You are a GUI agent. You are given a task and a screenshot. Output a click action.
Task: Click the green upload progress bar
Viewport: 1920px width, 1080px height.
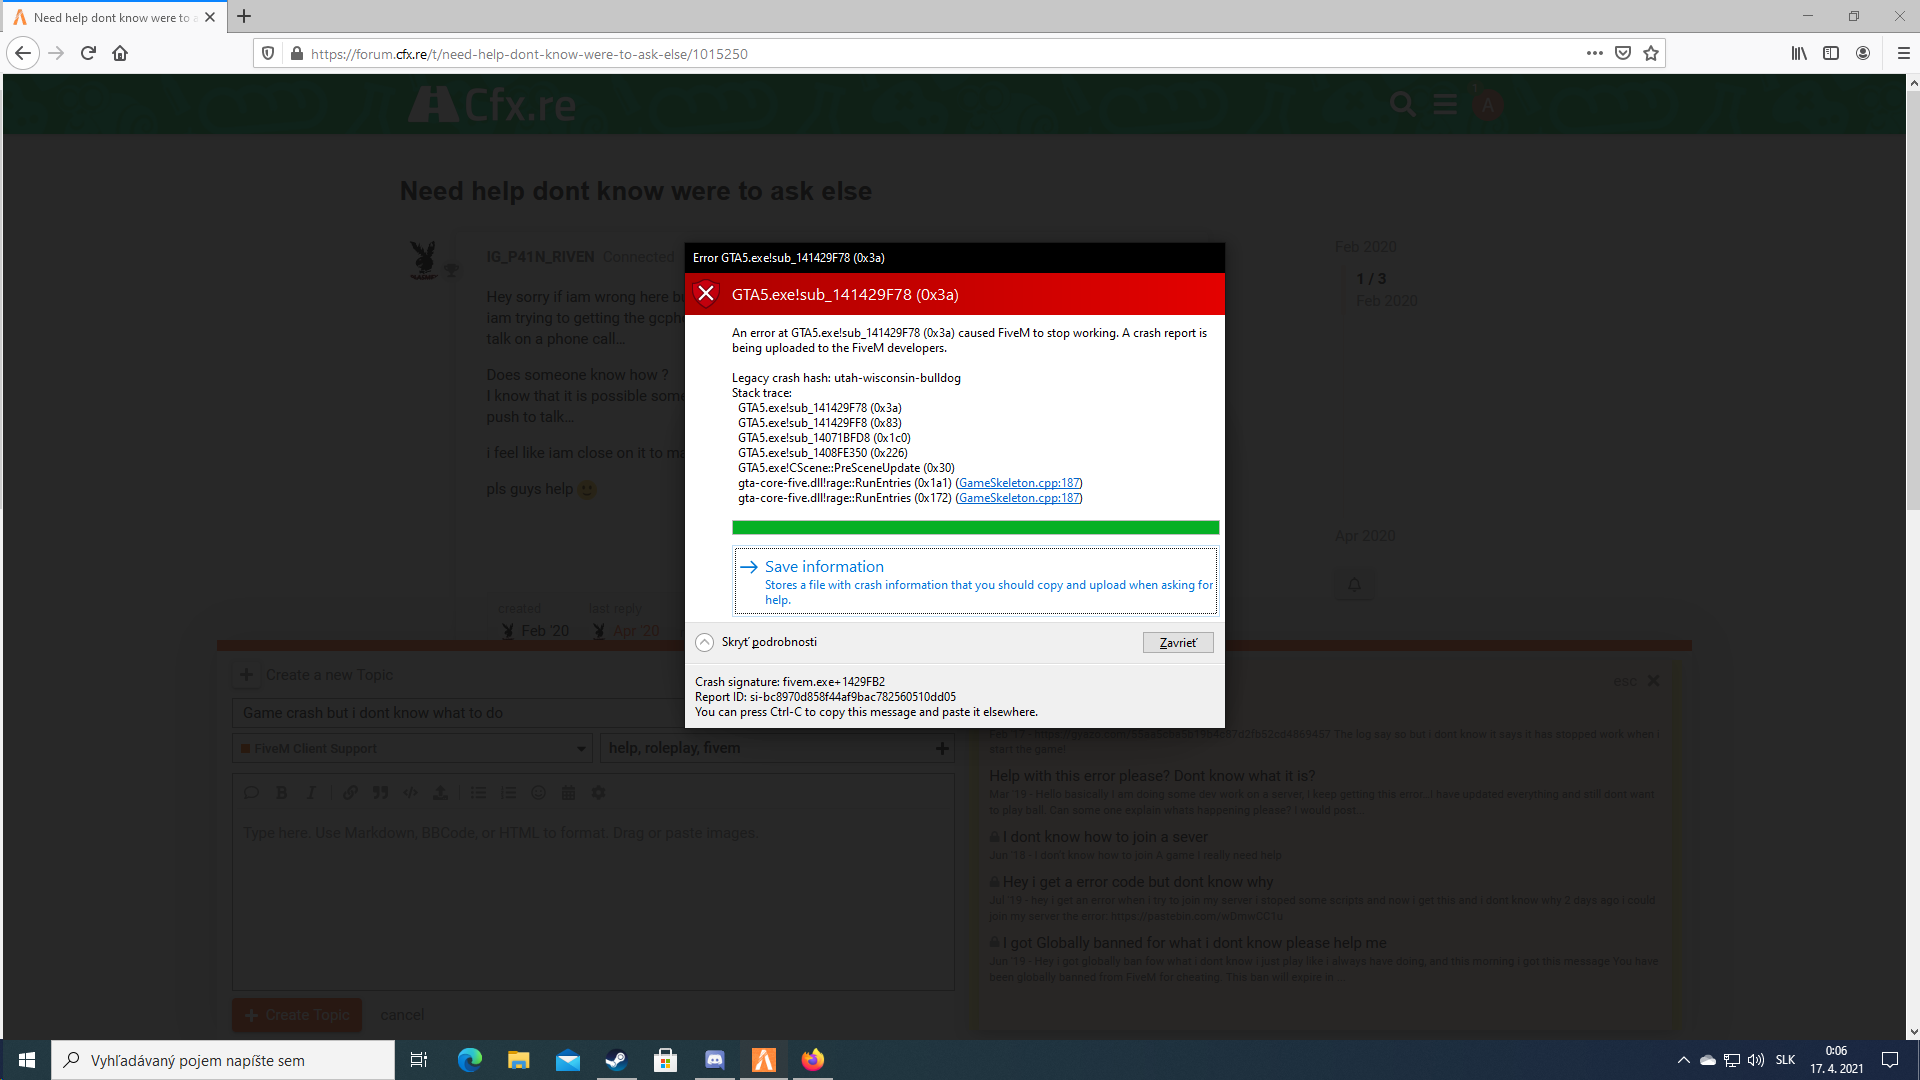[975, 527]
